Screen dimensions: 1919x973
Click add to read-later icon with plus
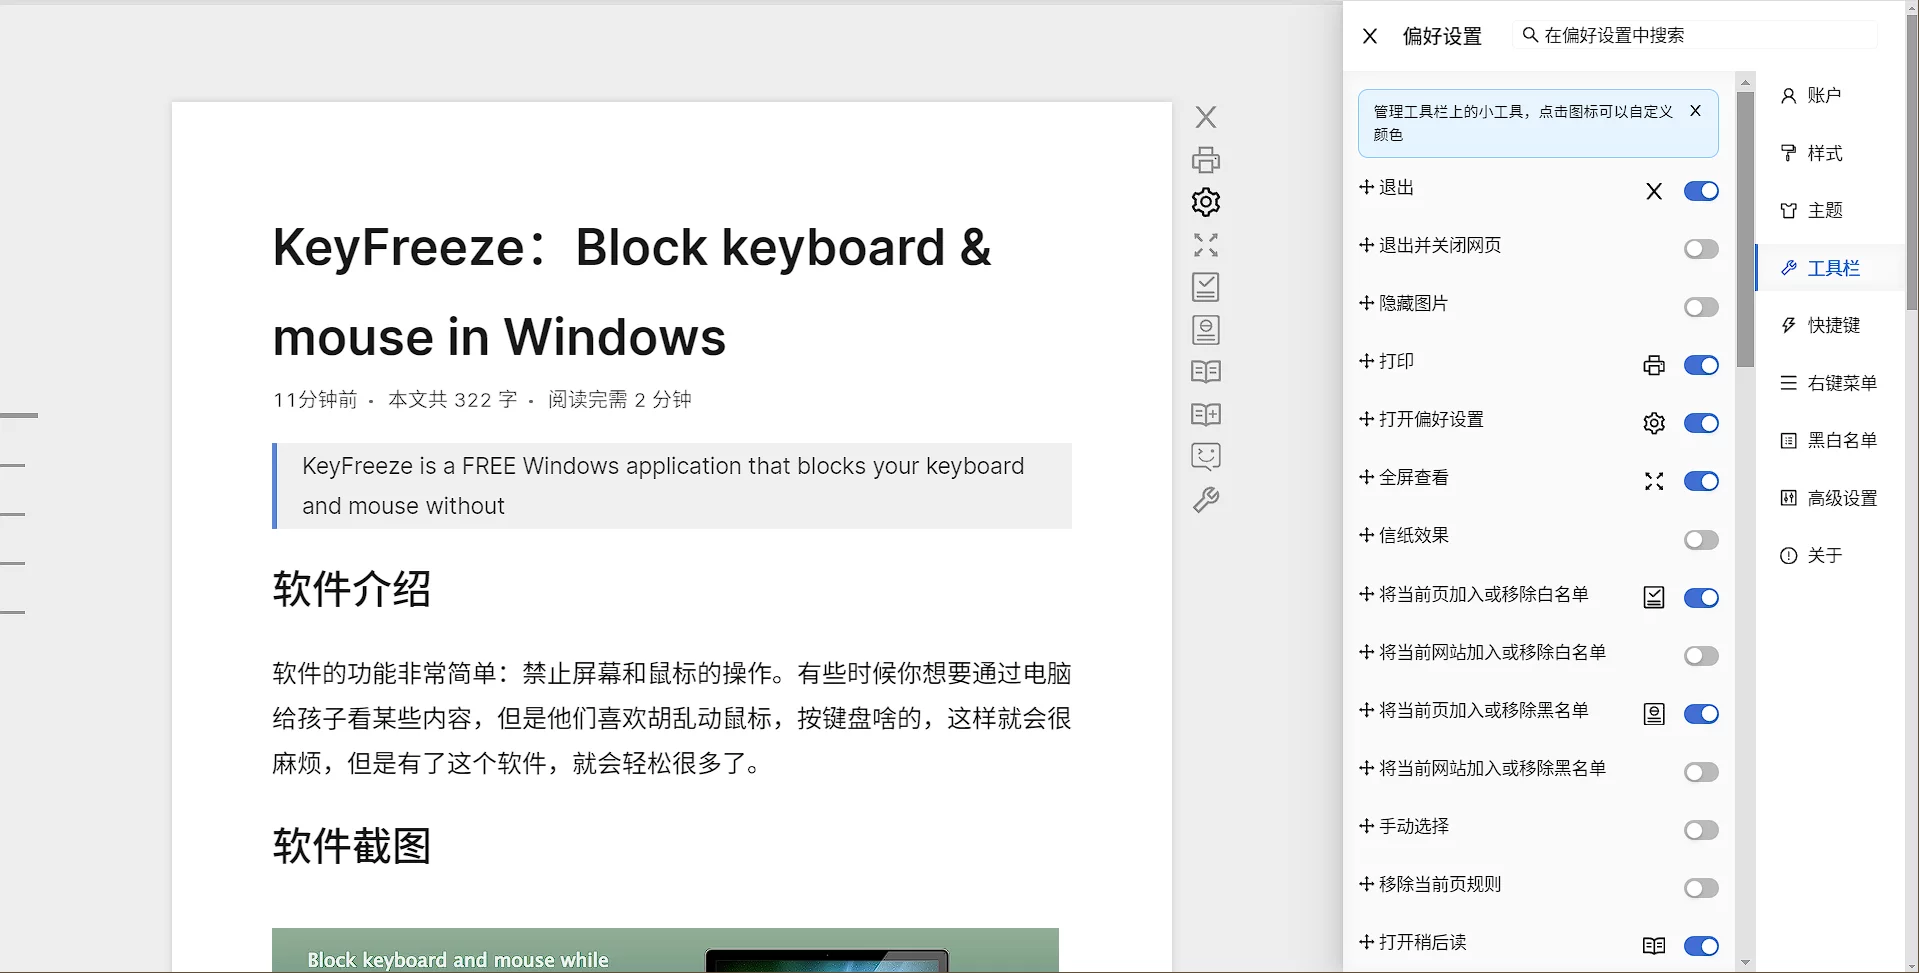[x=1206, y=414]
